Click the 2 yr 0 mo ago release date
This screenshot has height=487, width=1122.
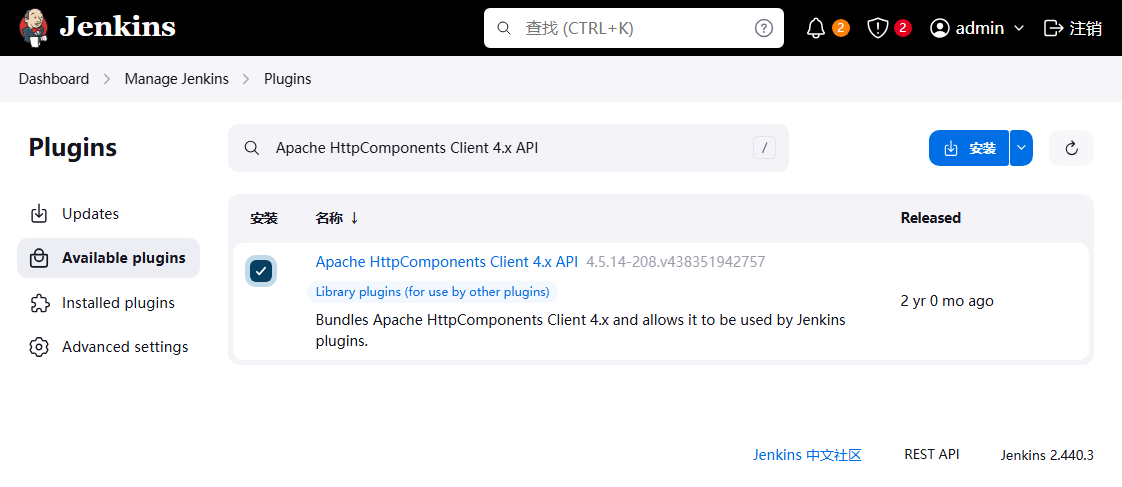point(947,301)
